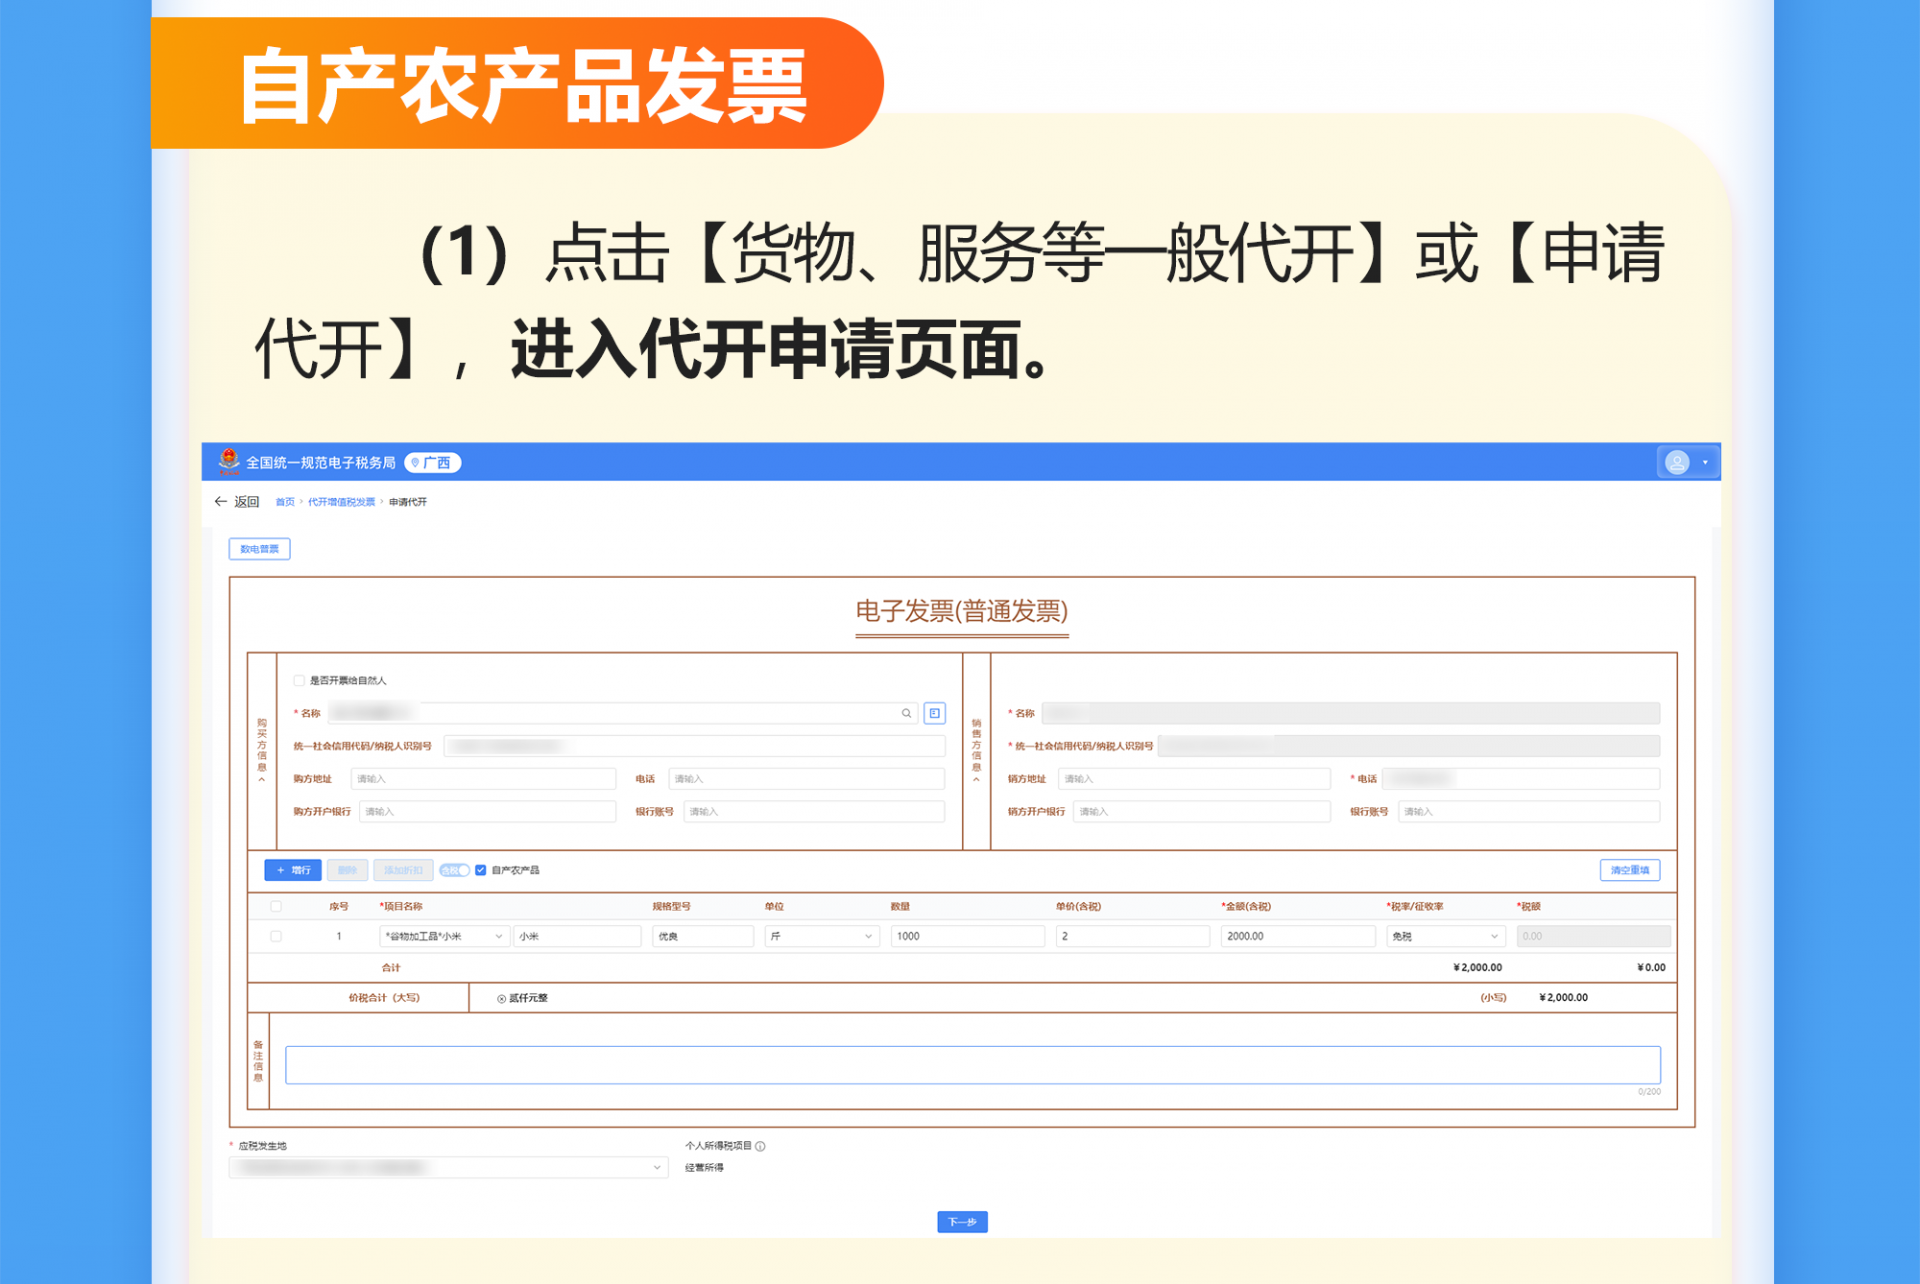Select the 数电普票 tab
Viewport: 1920px width, 1284px height.
259,549
